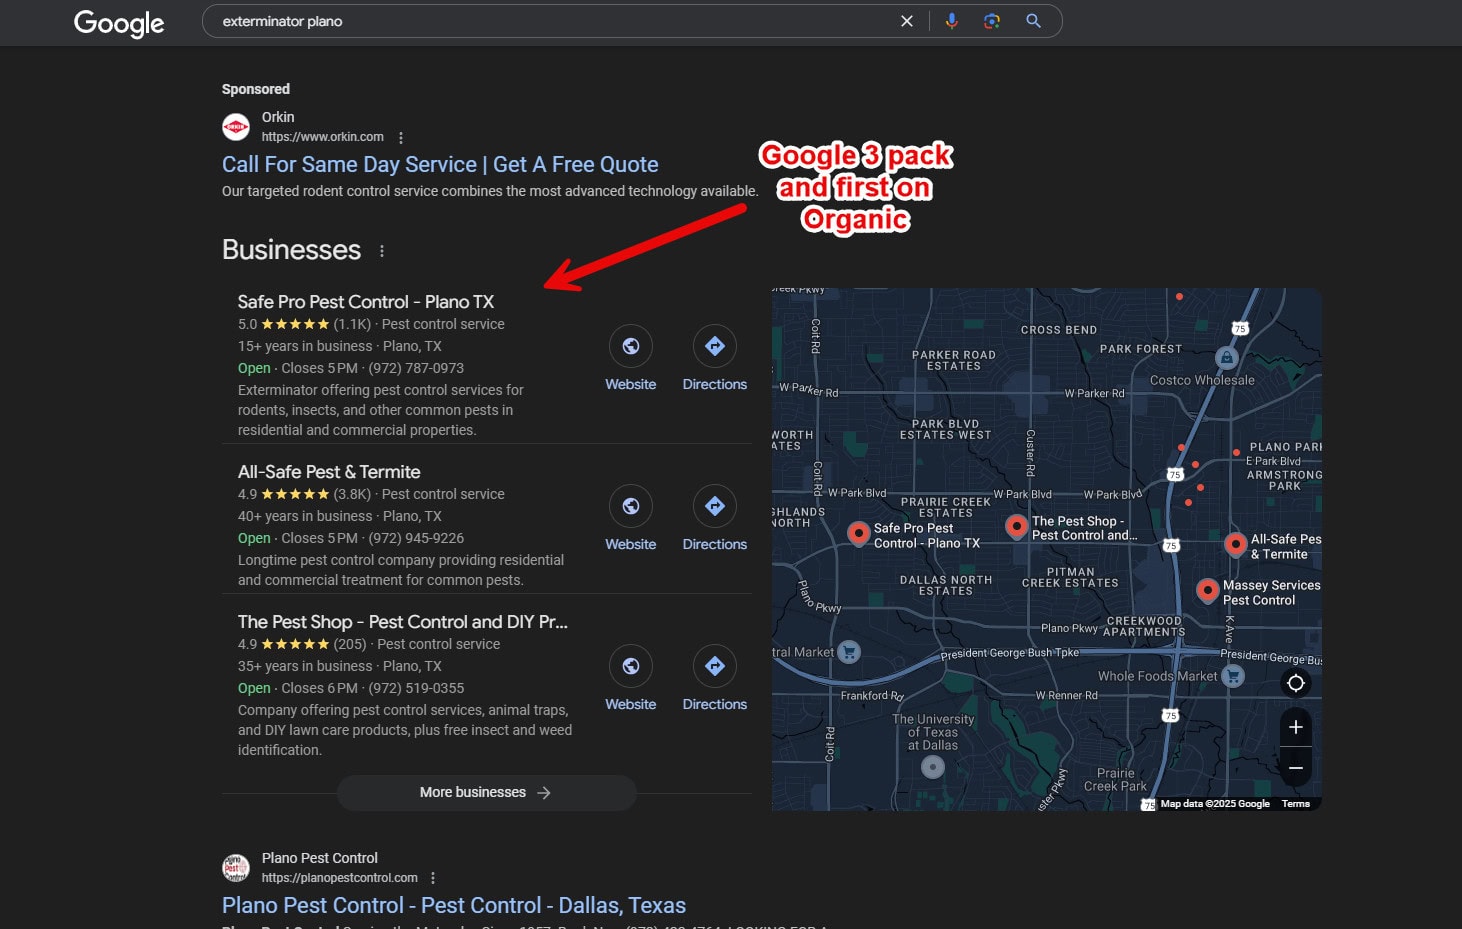This screenshot has height=929, width=1462.
Task: Select Massey Services Pest Control map pin
Action: click(1208, 590)
